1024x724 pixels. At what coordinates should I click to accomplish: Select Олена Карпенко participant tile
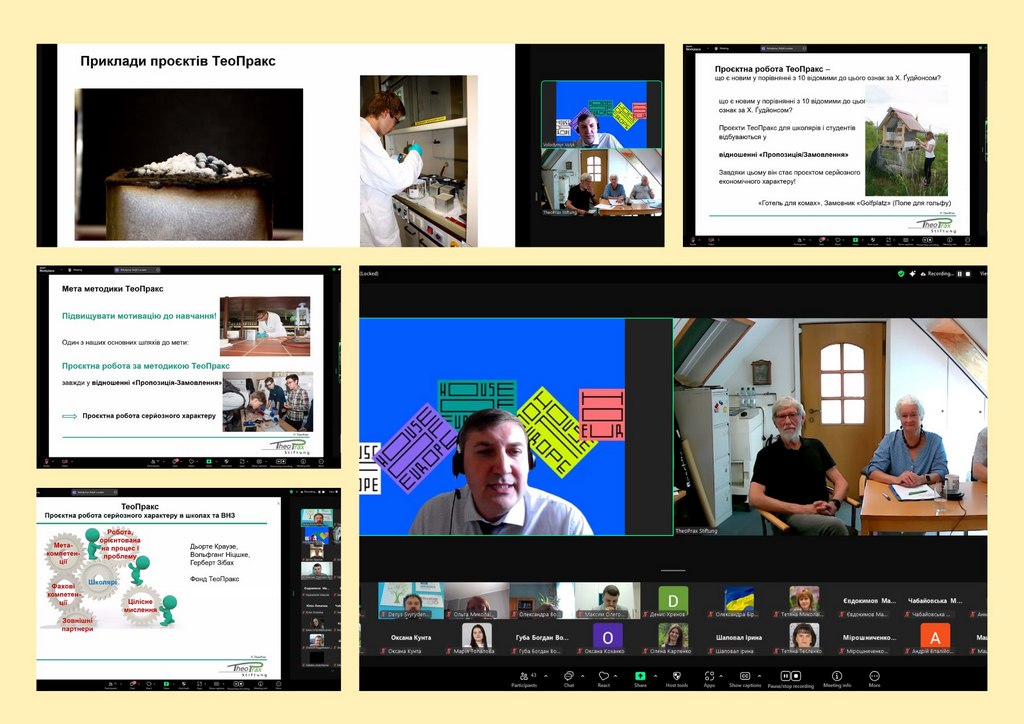pos(673,638)
